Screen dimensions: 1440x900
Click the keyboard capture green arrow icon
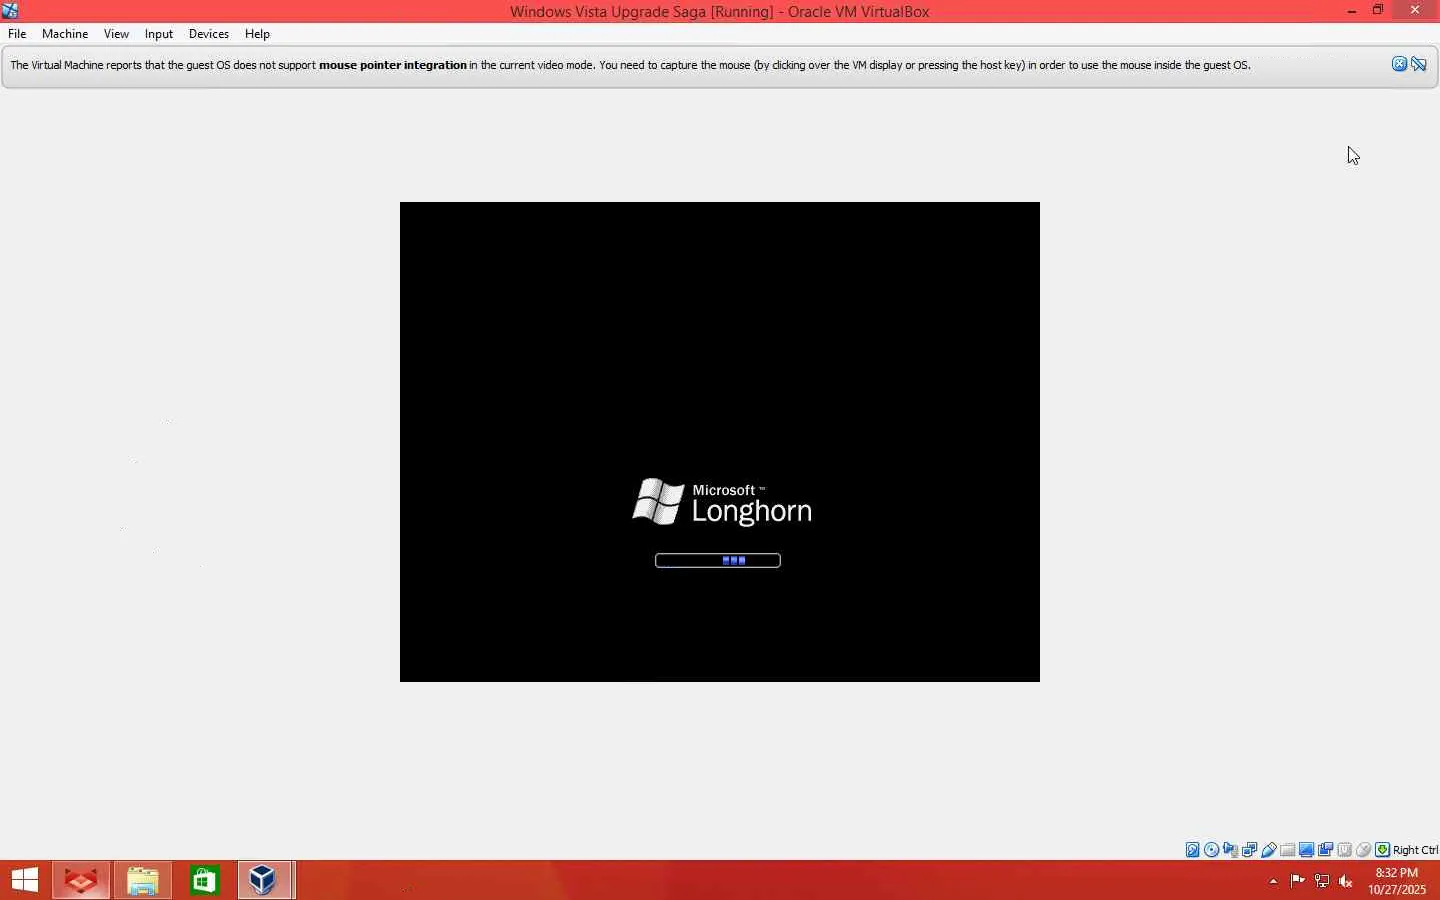[1383, 850]
